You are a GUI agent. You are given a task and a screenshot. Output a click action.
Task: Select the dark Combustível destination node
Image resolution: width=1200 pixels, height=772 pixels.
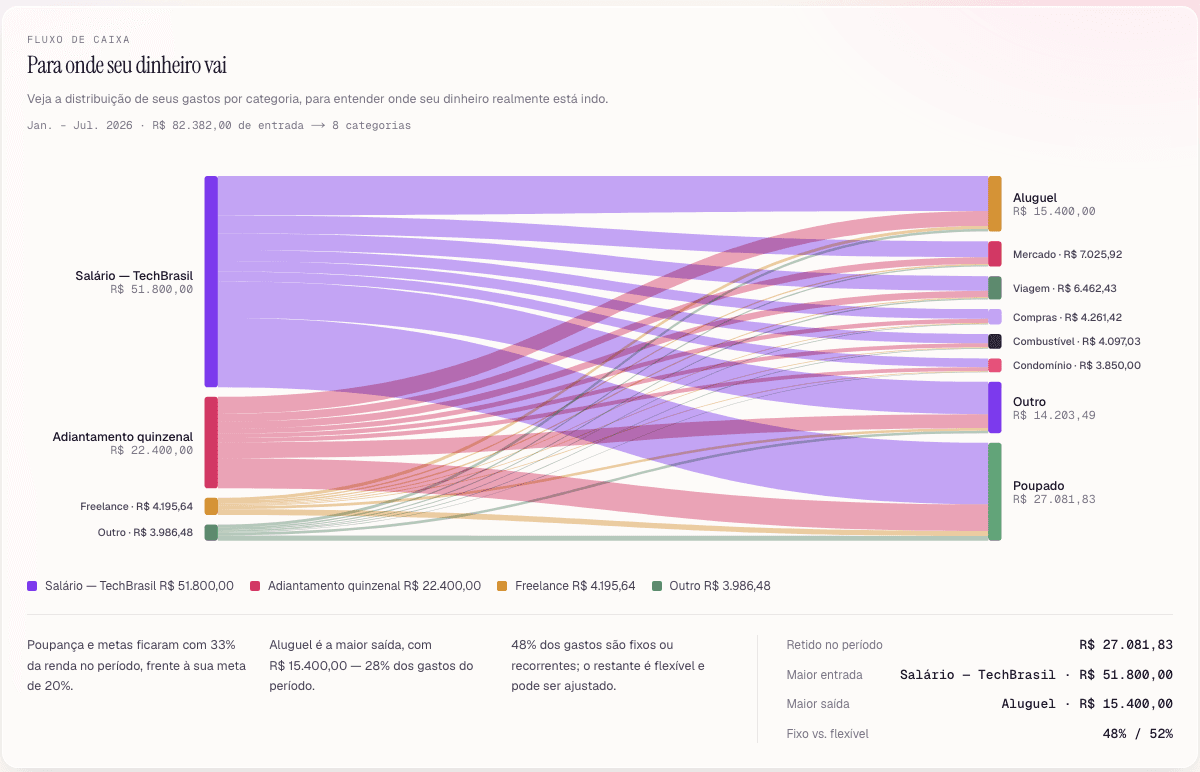tap(995, 341)
